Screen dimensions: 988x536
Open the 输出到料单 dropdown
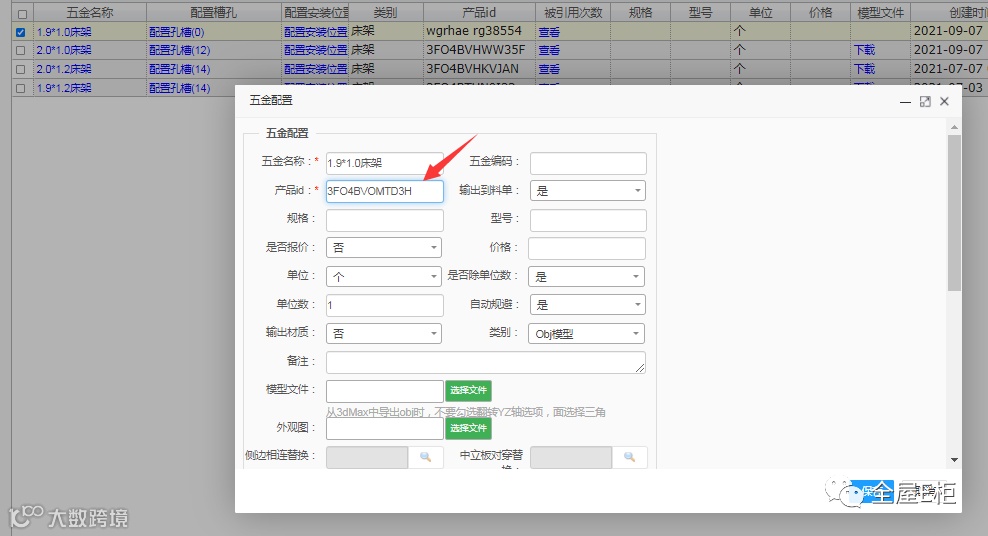588,191
